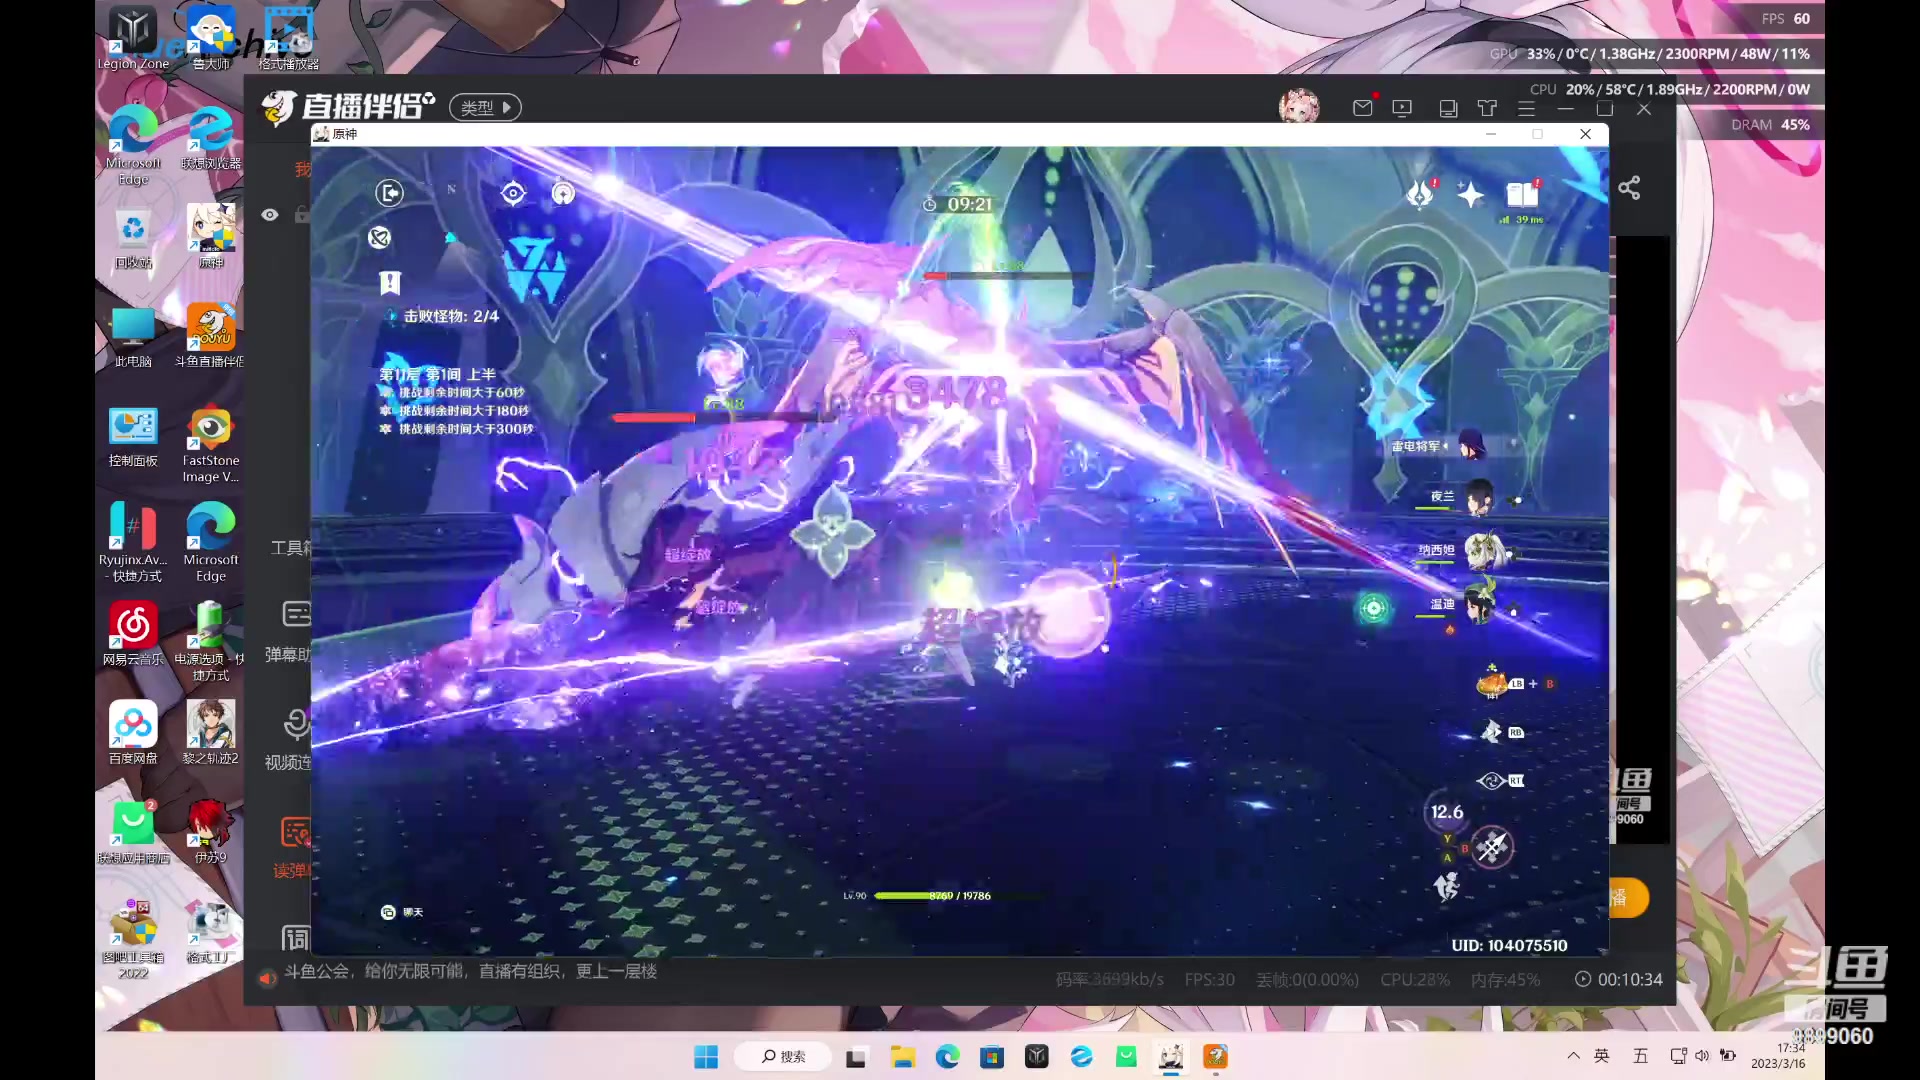
Task: Open the wish star icon in game
Action: pos(1470,194)
